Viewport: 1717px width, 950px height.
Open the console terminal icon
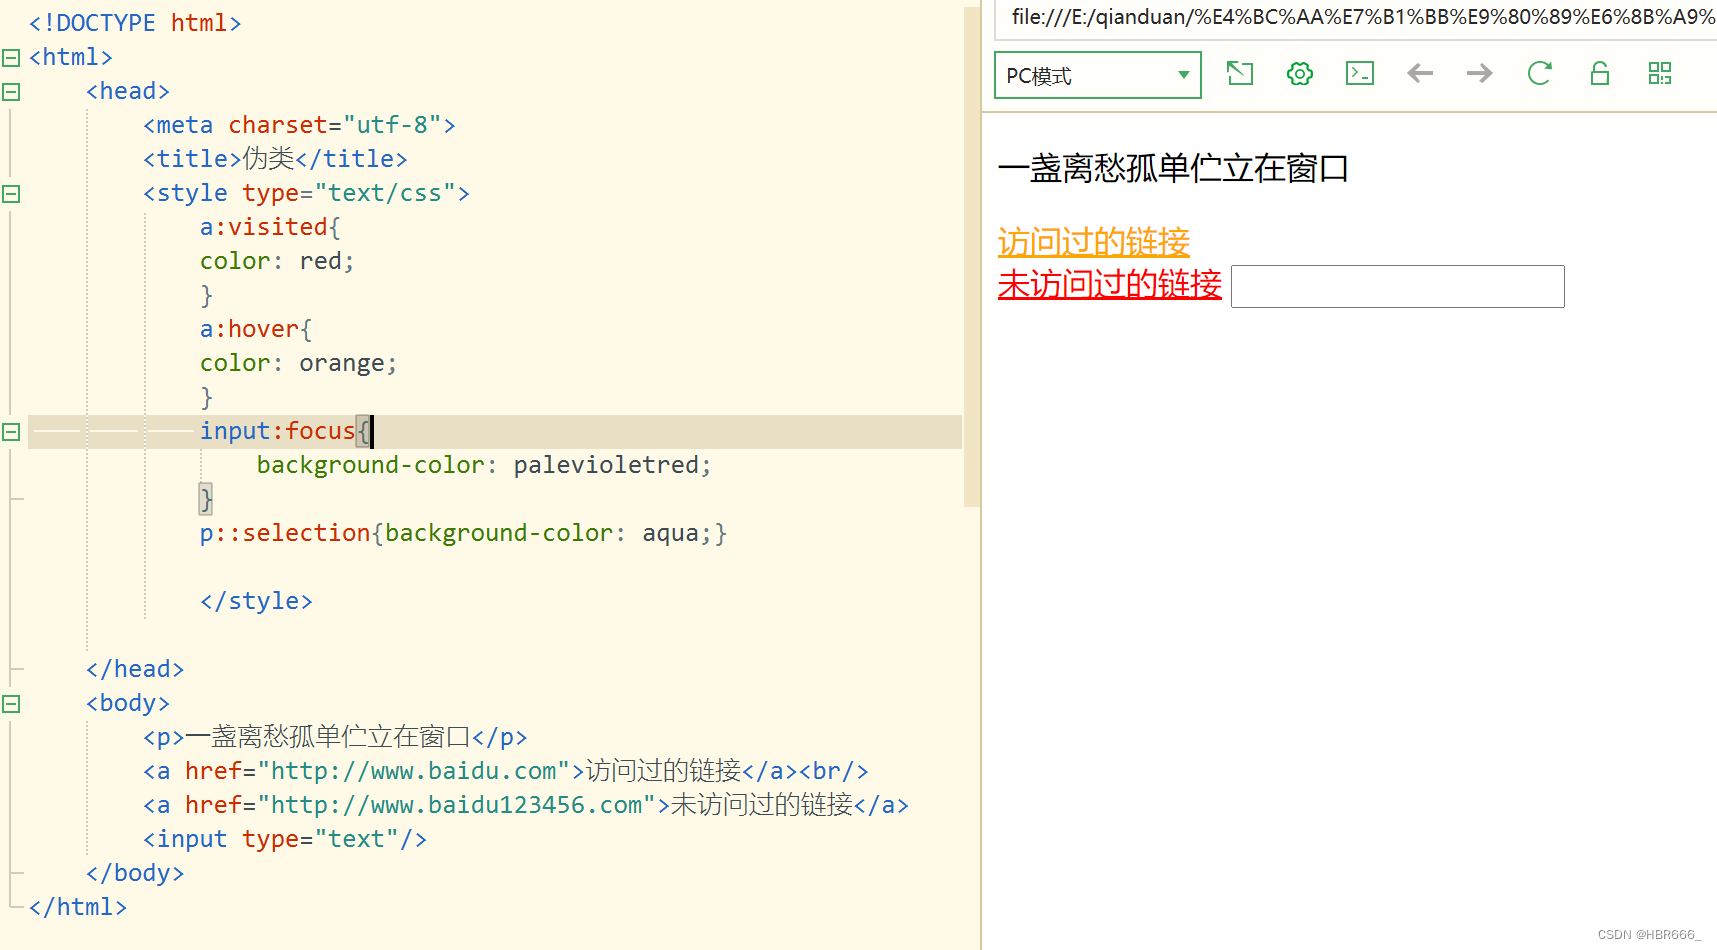tap(1360, 73)
